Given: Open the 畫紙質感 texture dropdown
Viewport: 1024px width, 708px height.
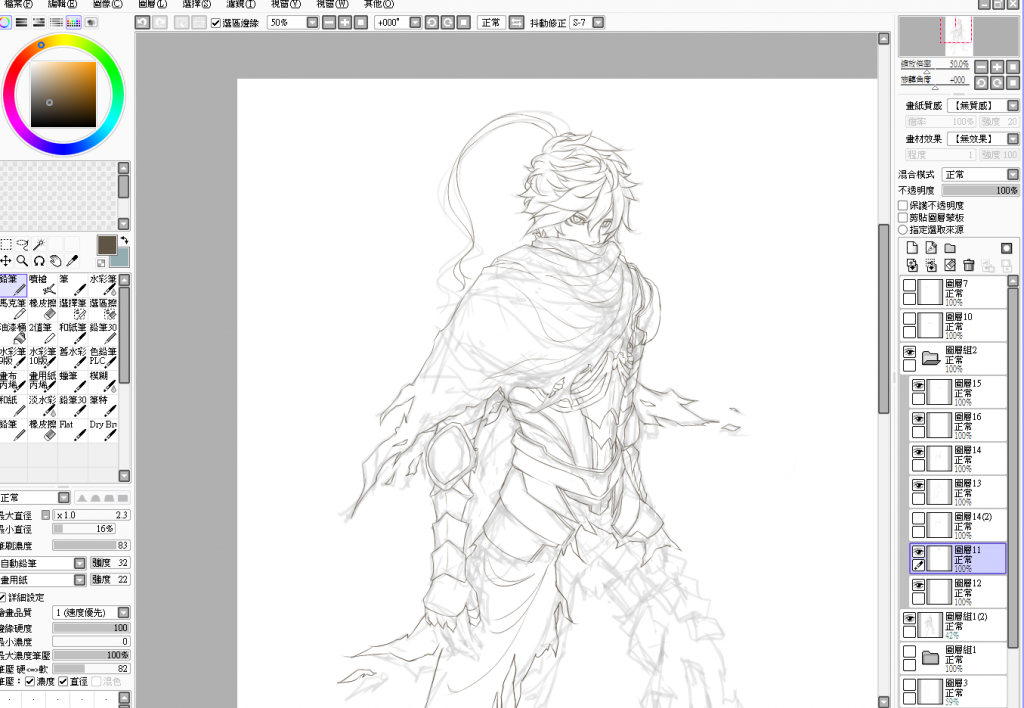Looking at the screenshot, I should click(x=1012, y=105).
